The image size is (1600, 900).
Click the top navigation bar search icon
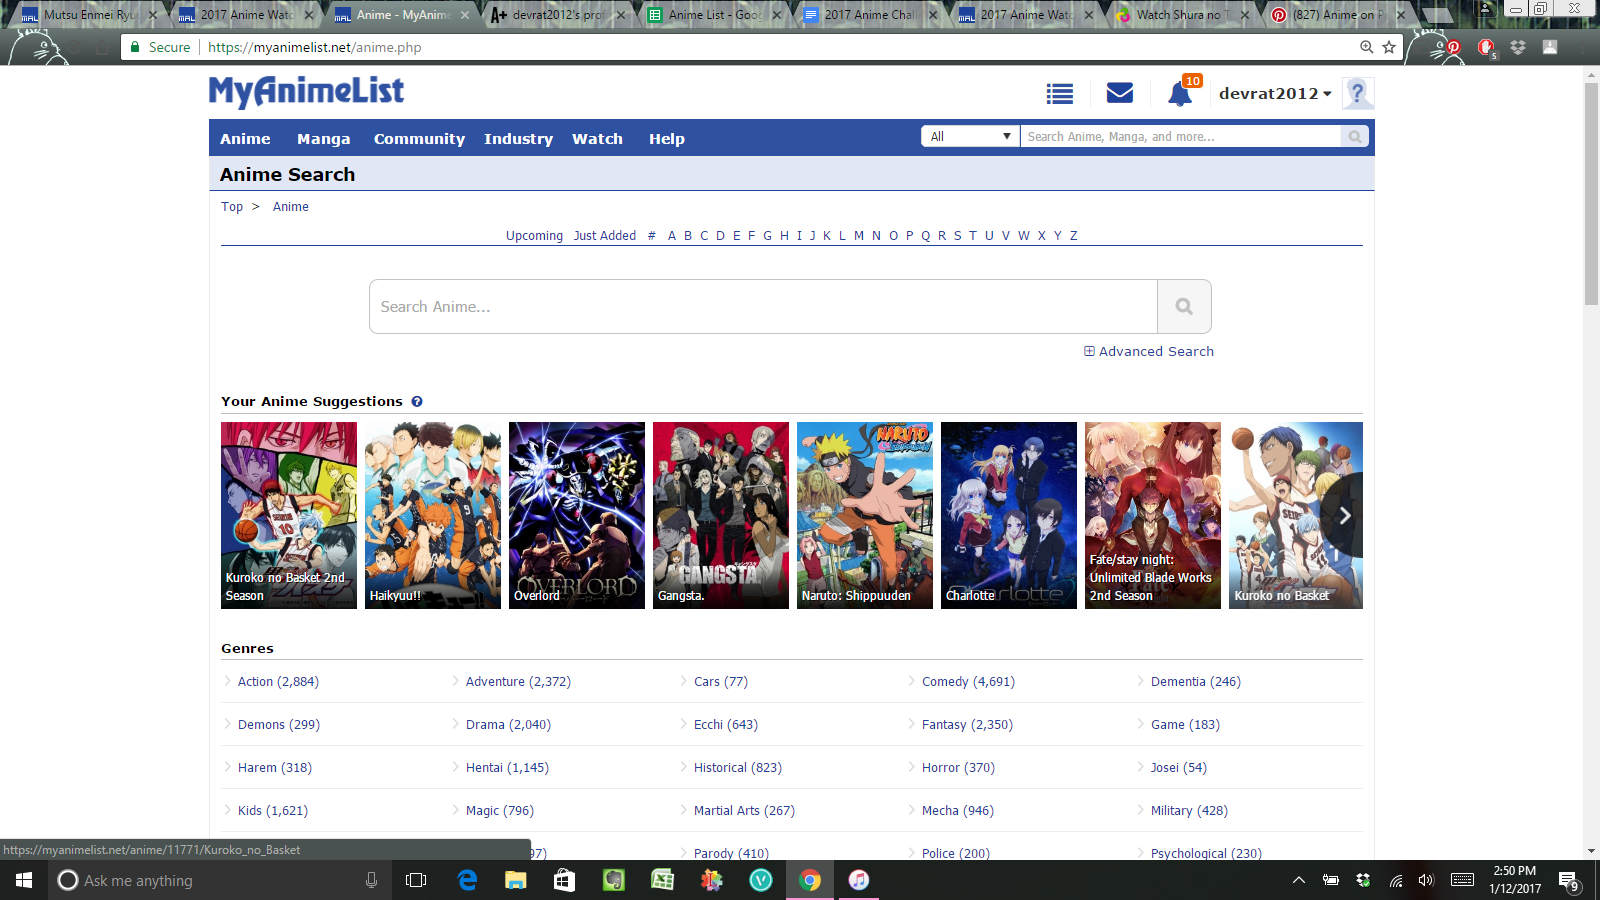click(1355, 137)
